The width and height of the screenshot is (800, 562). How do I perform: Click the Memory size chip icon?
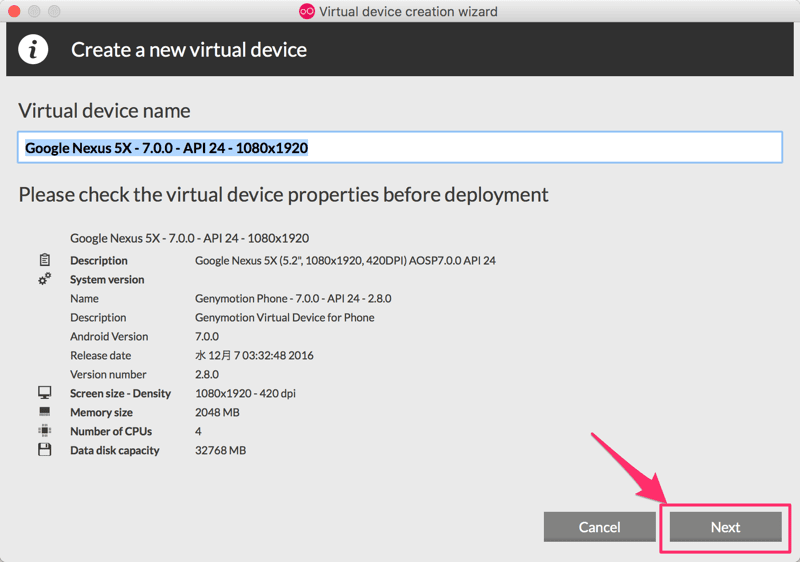[x=45, y=412]
